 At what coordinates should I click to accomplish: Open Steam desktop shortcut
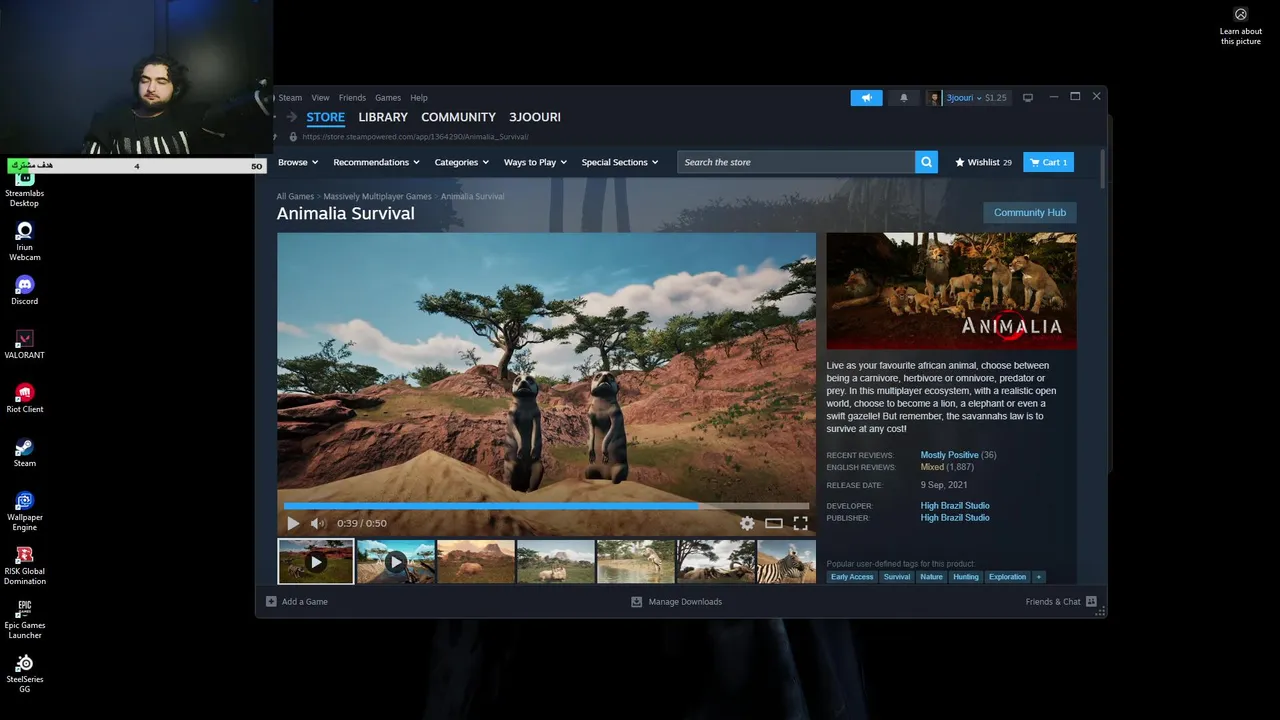[24, 453]
